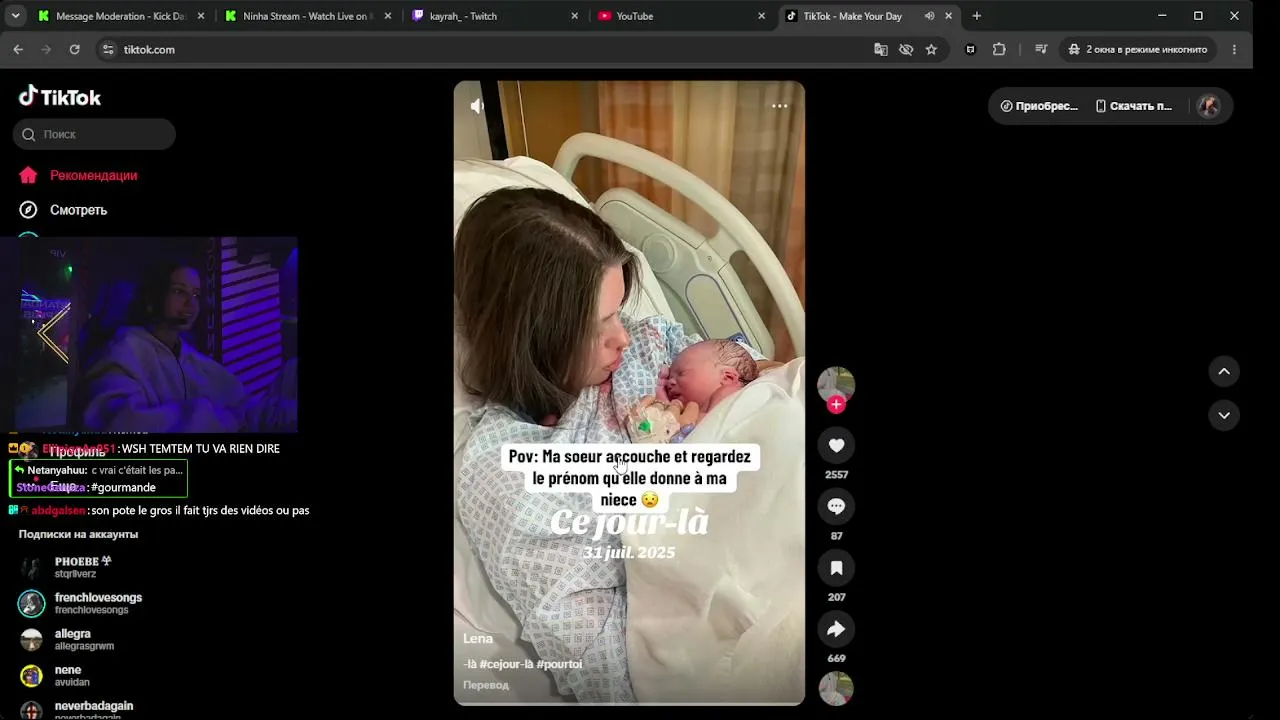Open the Смотреть explore page

tap(64, 210)
